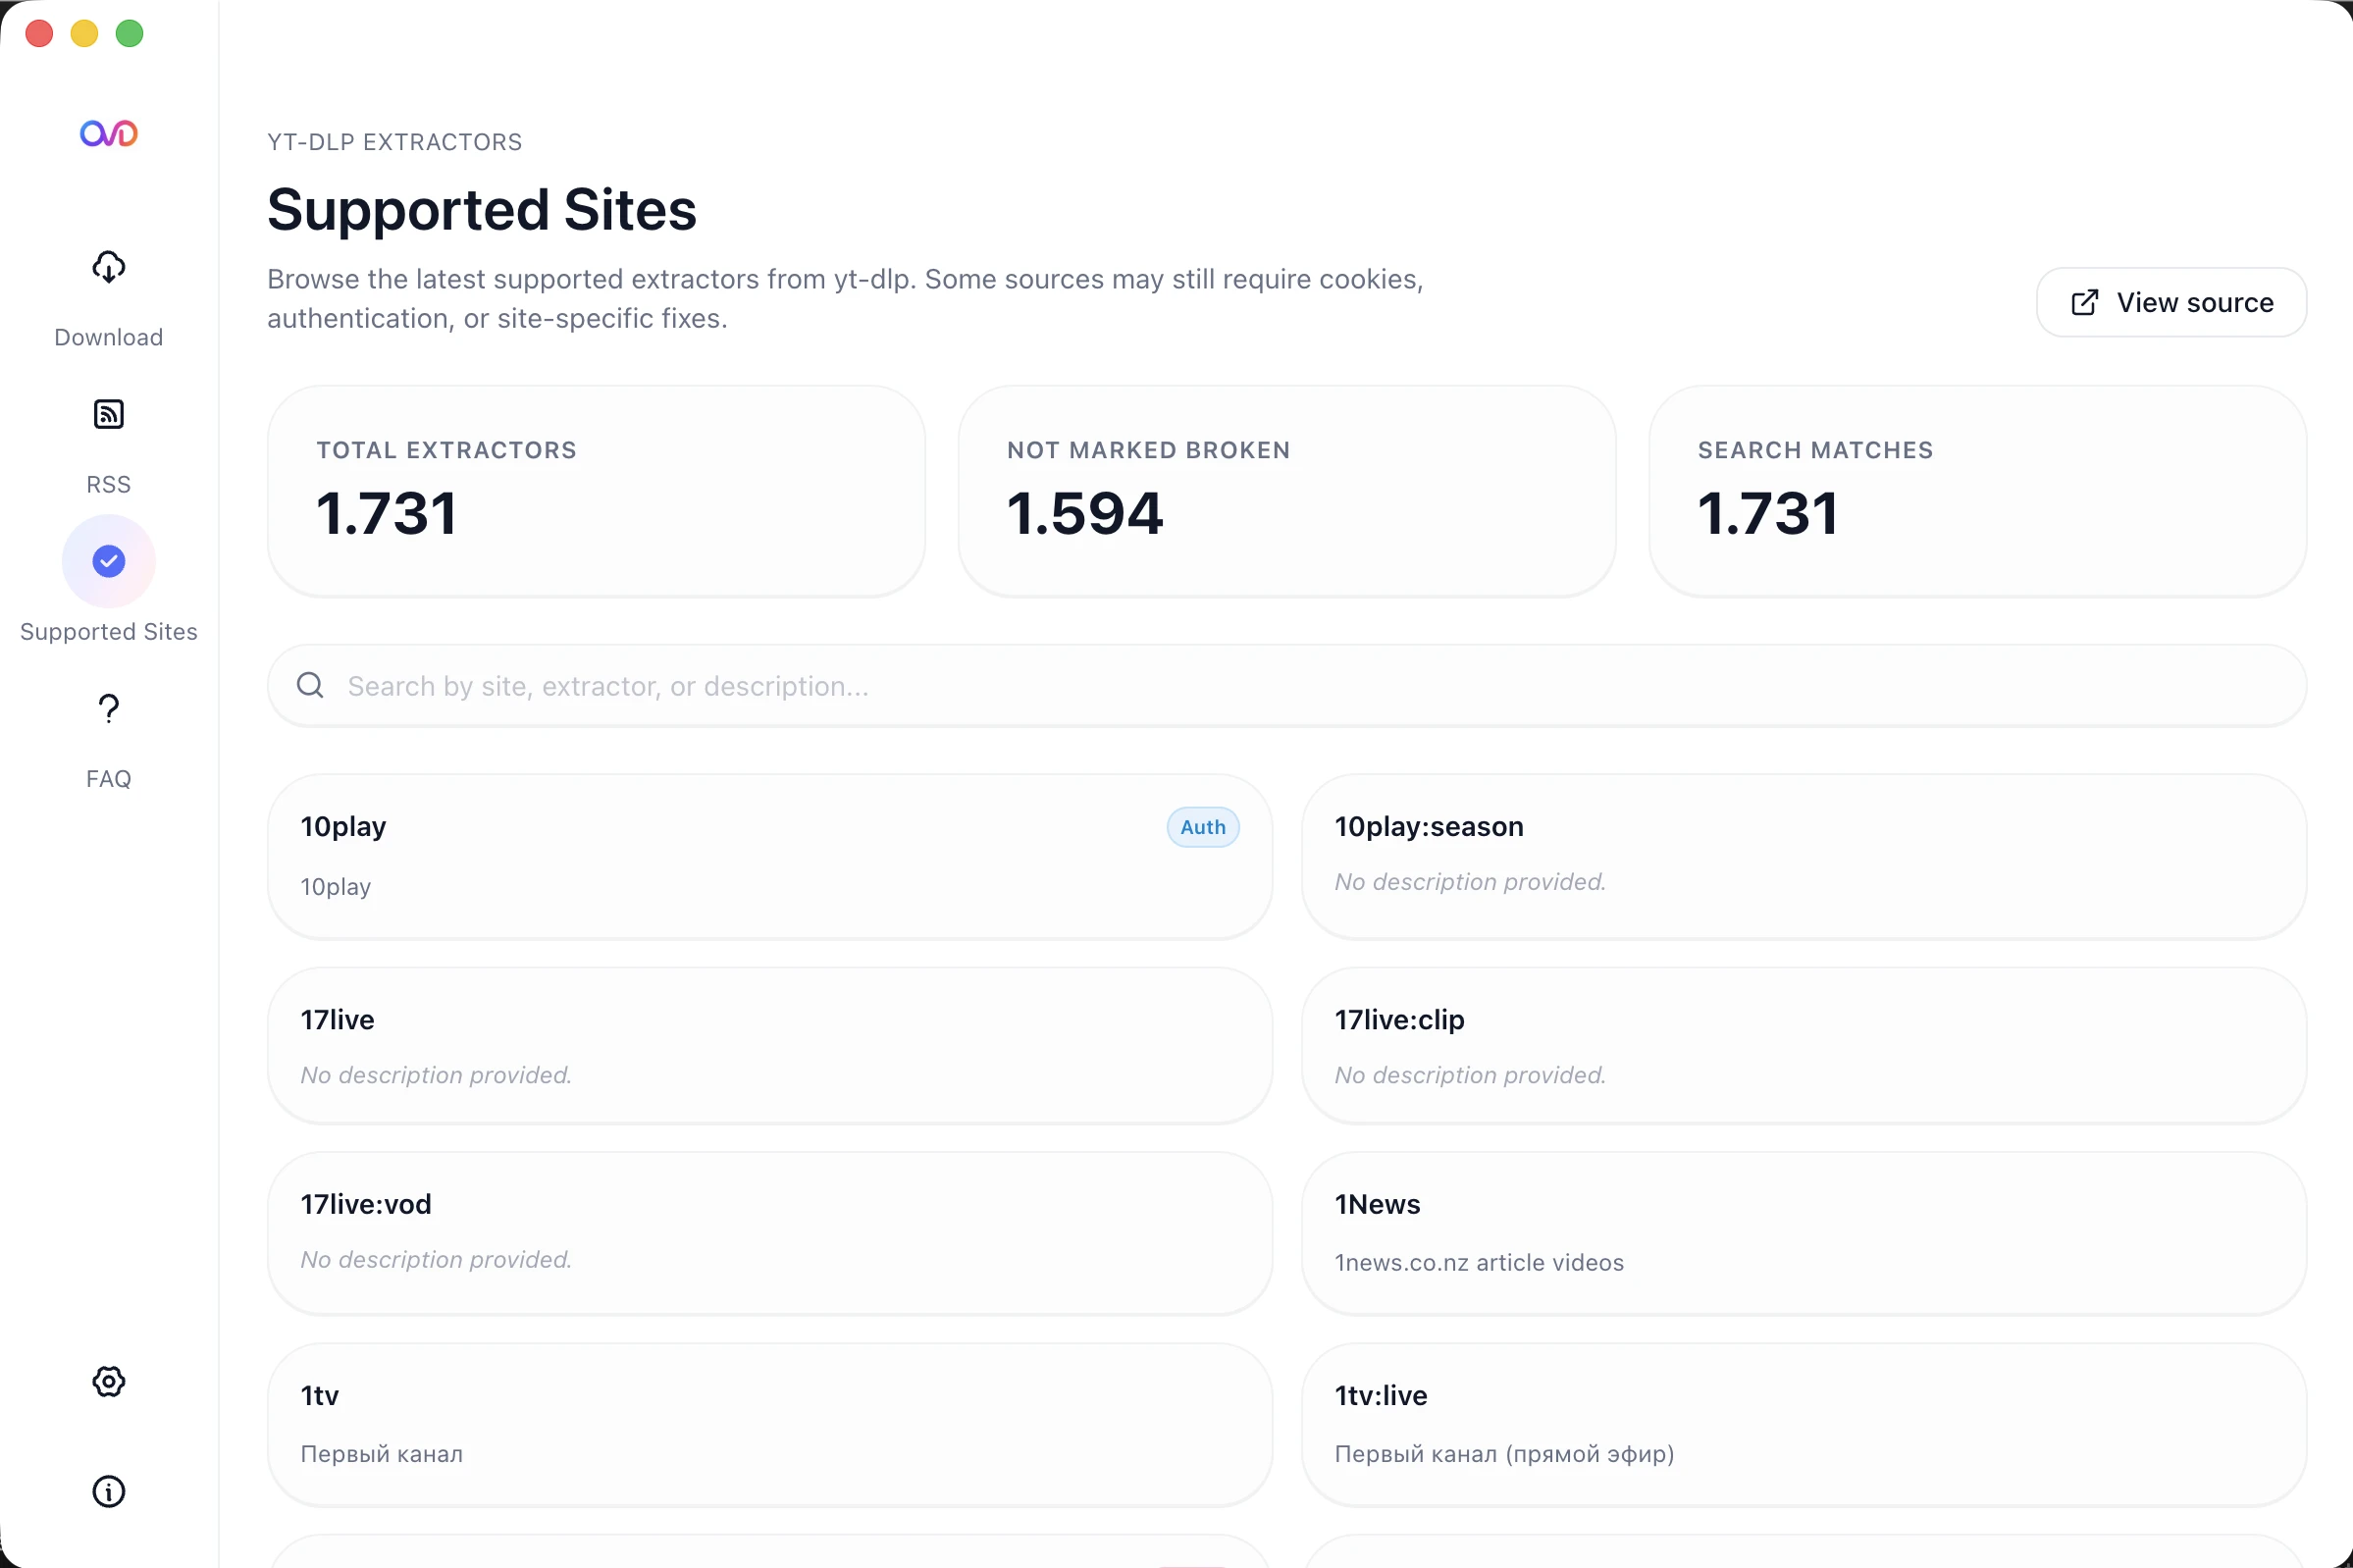Select the 1tv extractor title
Screen dimensions: 2353x1568
(319, 1395)
